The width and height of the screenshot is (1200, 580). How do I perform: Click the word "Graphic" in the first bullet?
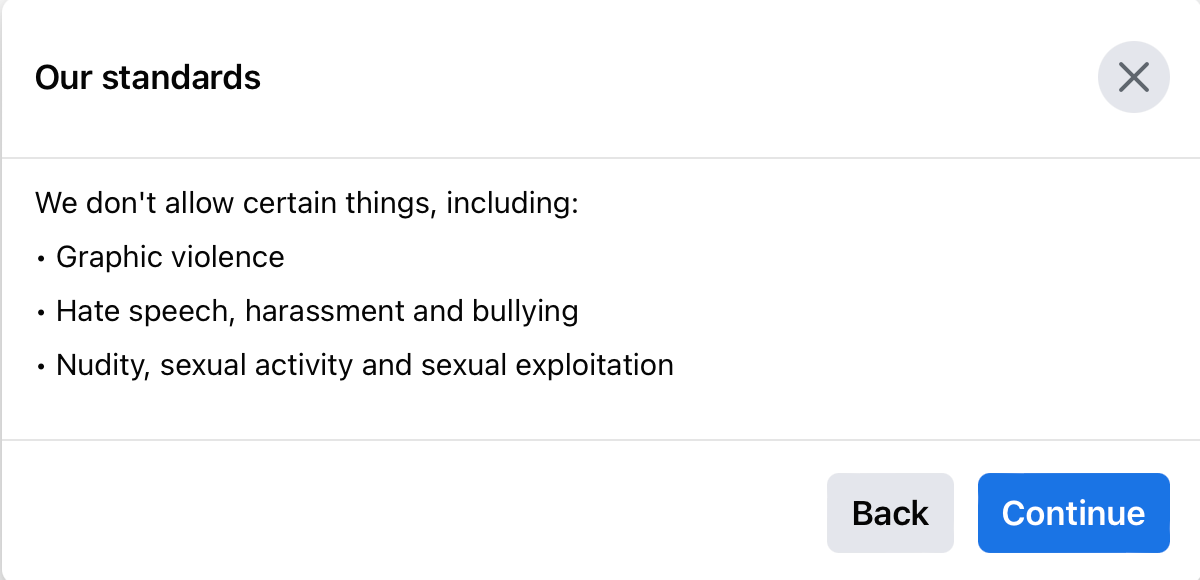(109, 257)
